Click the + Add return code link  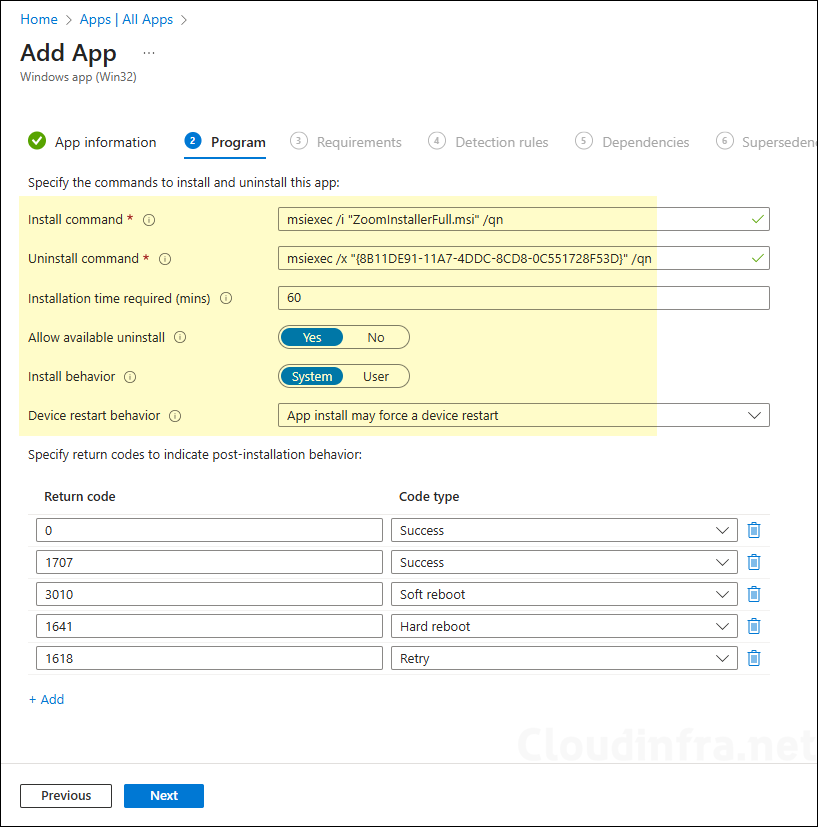tap(46, 700)
